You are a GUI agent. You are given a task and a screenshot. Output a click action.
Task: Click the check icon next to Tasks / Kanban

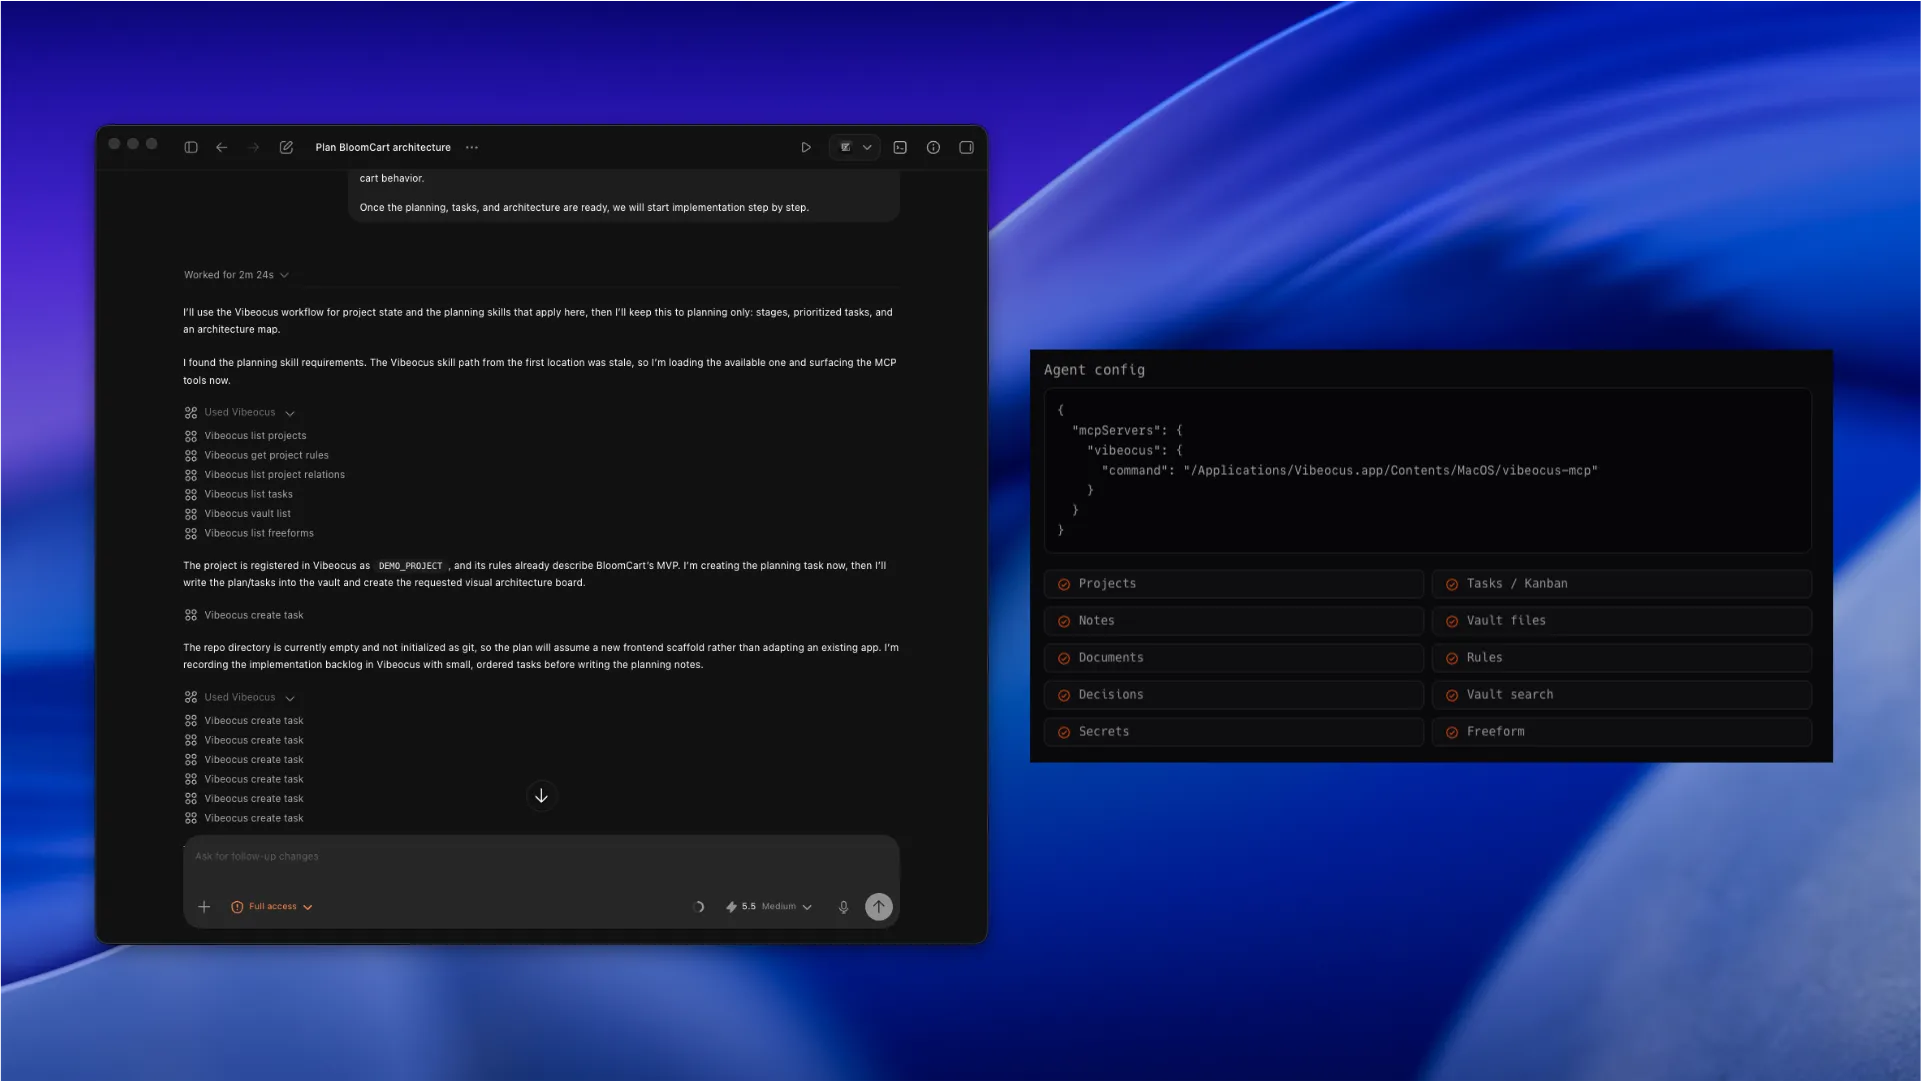pyautogui.click(x=1452, y=585)
